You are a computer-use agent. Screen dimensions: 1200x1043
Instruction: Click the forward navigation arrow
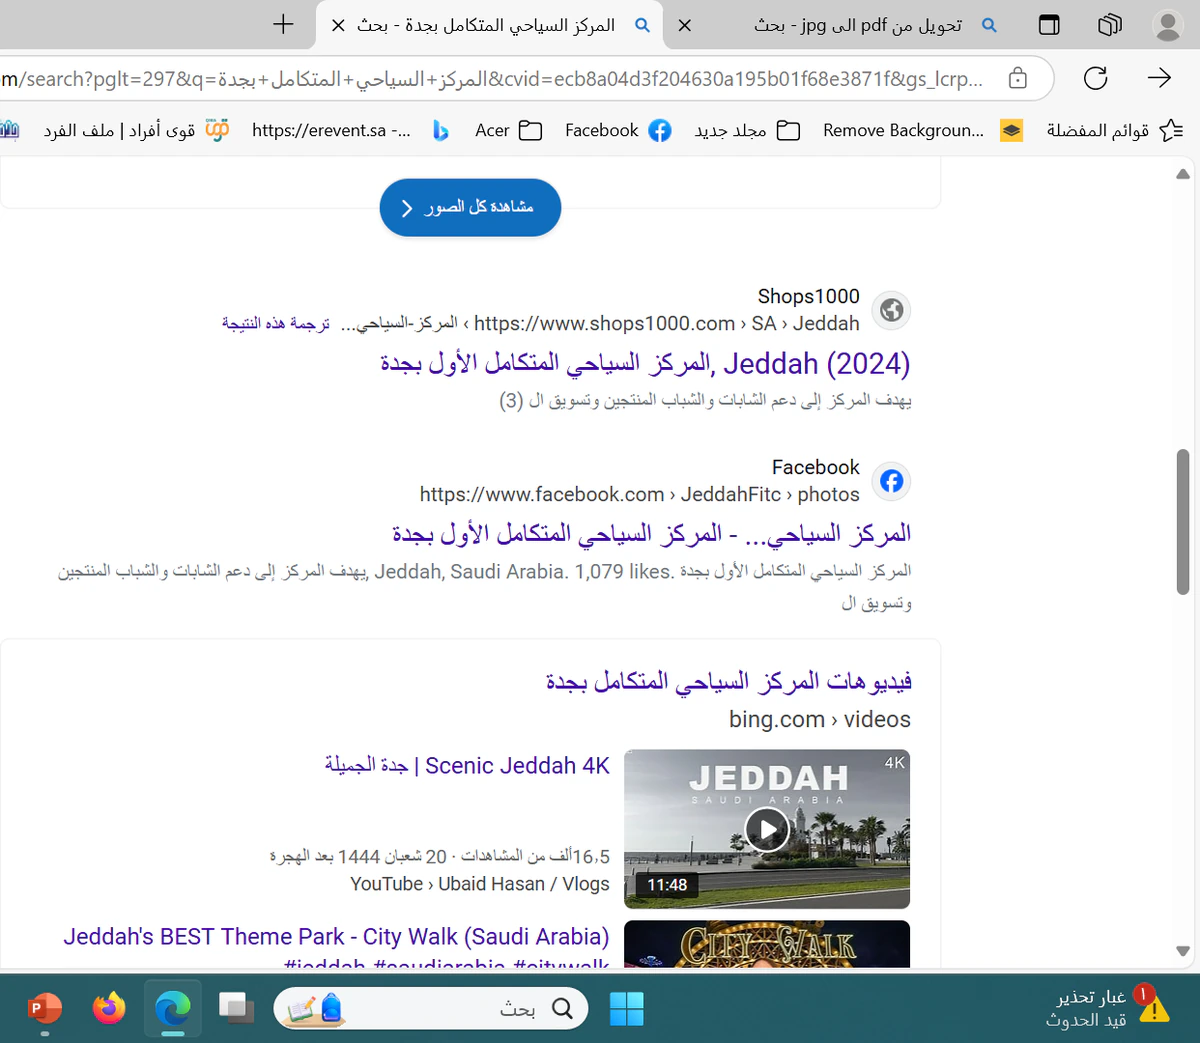click(1159, 78)
